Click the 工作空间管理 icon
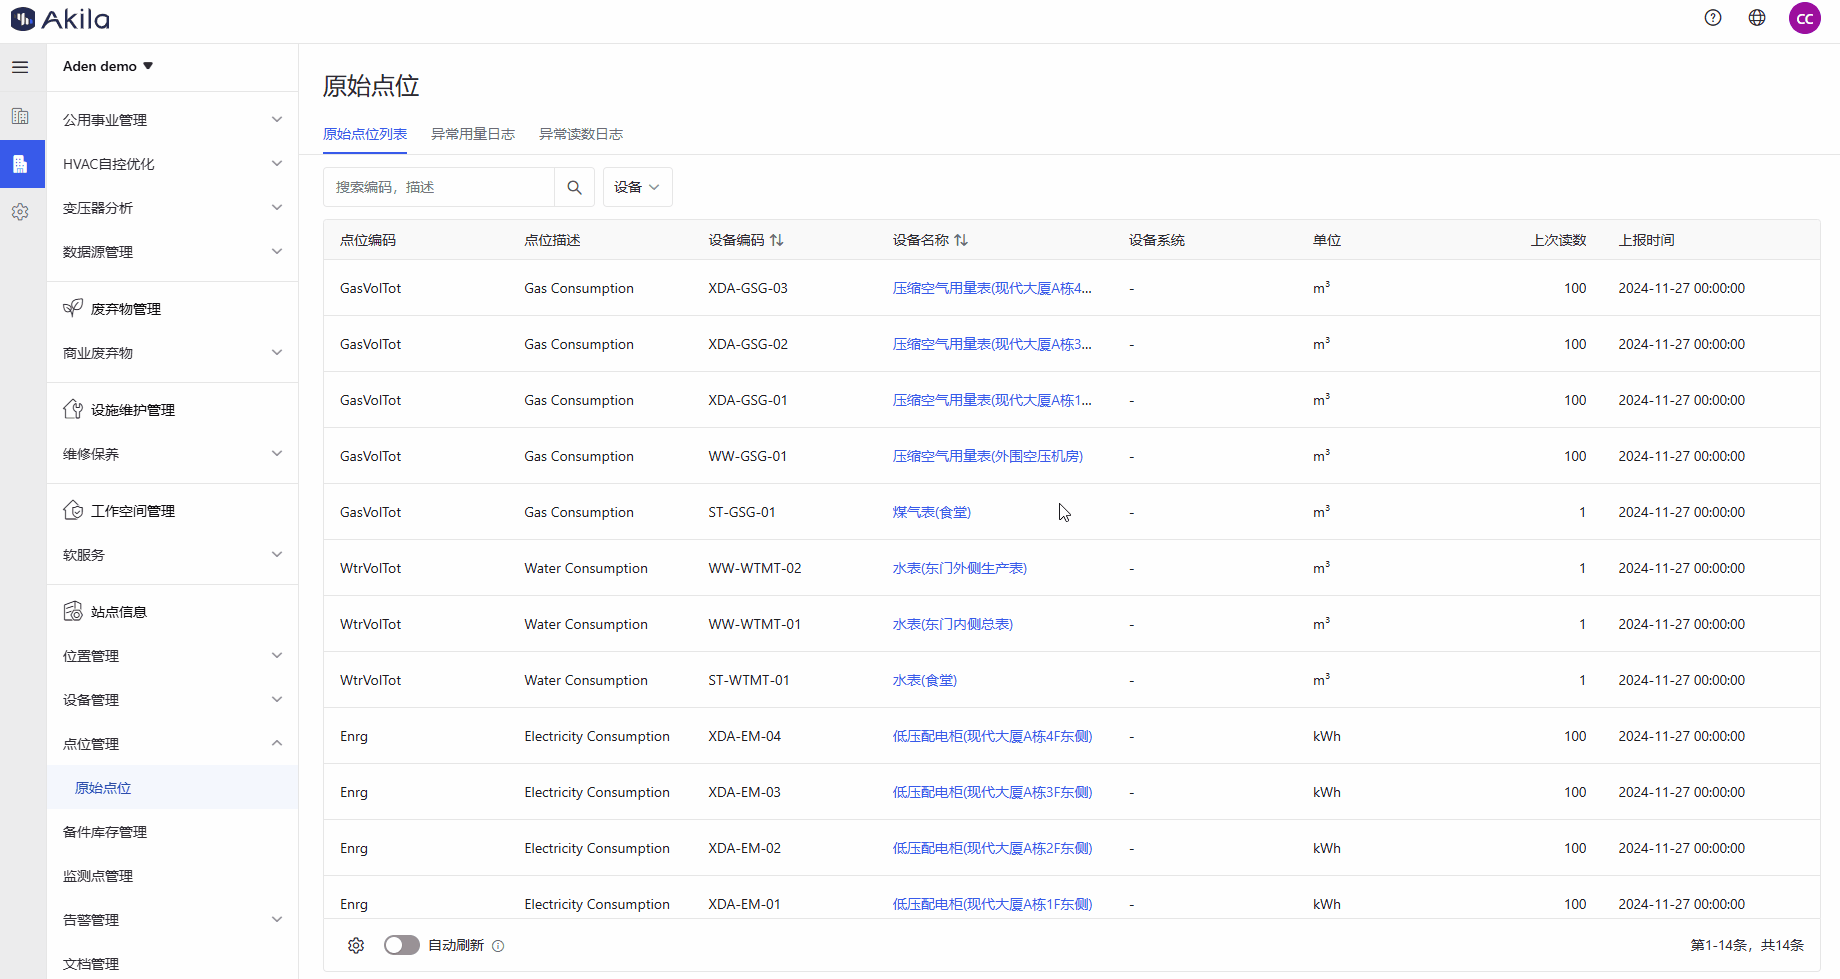1840x979 pixels. coord(73,510)
